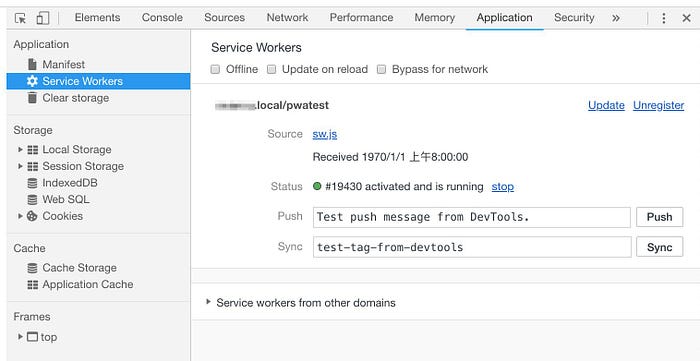Toggle the device toolbar icon
Viewport: 700px width, 361px height.
click(x=43, y=18)
